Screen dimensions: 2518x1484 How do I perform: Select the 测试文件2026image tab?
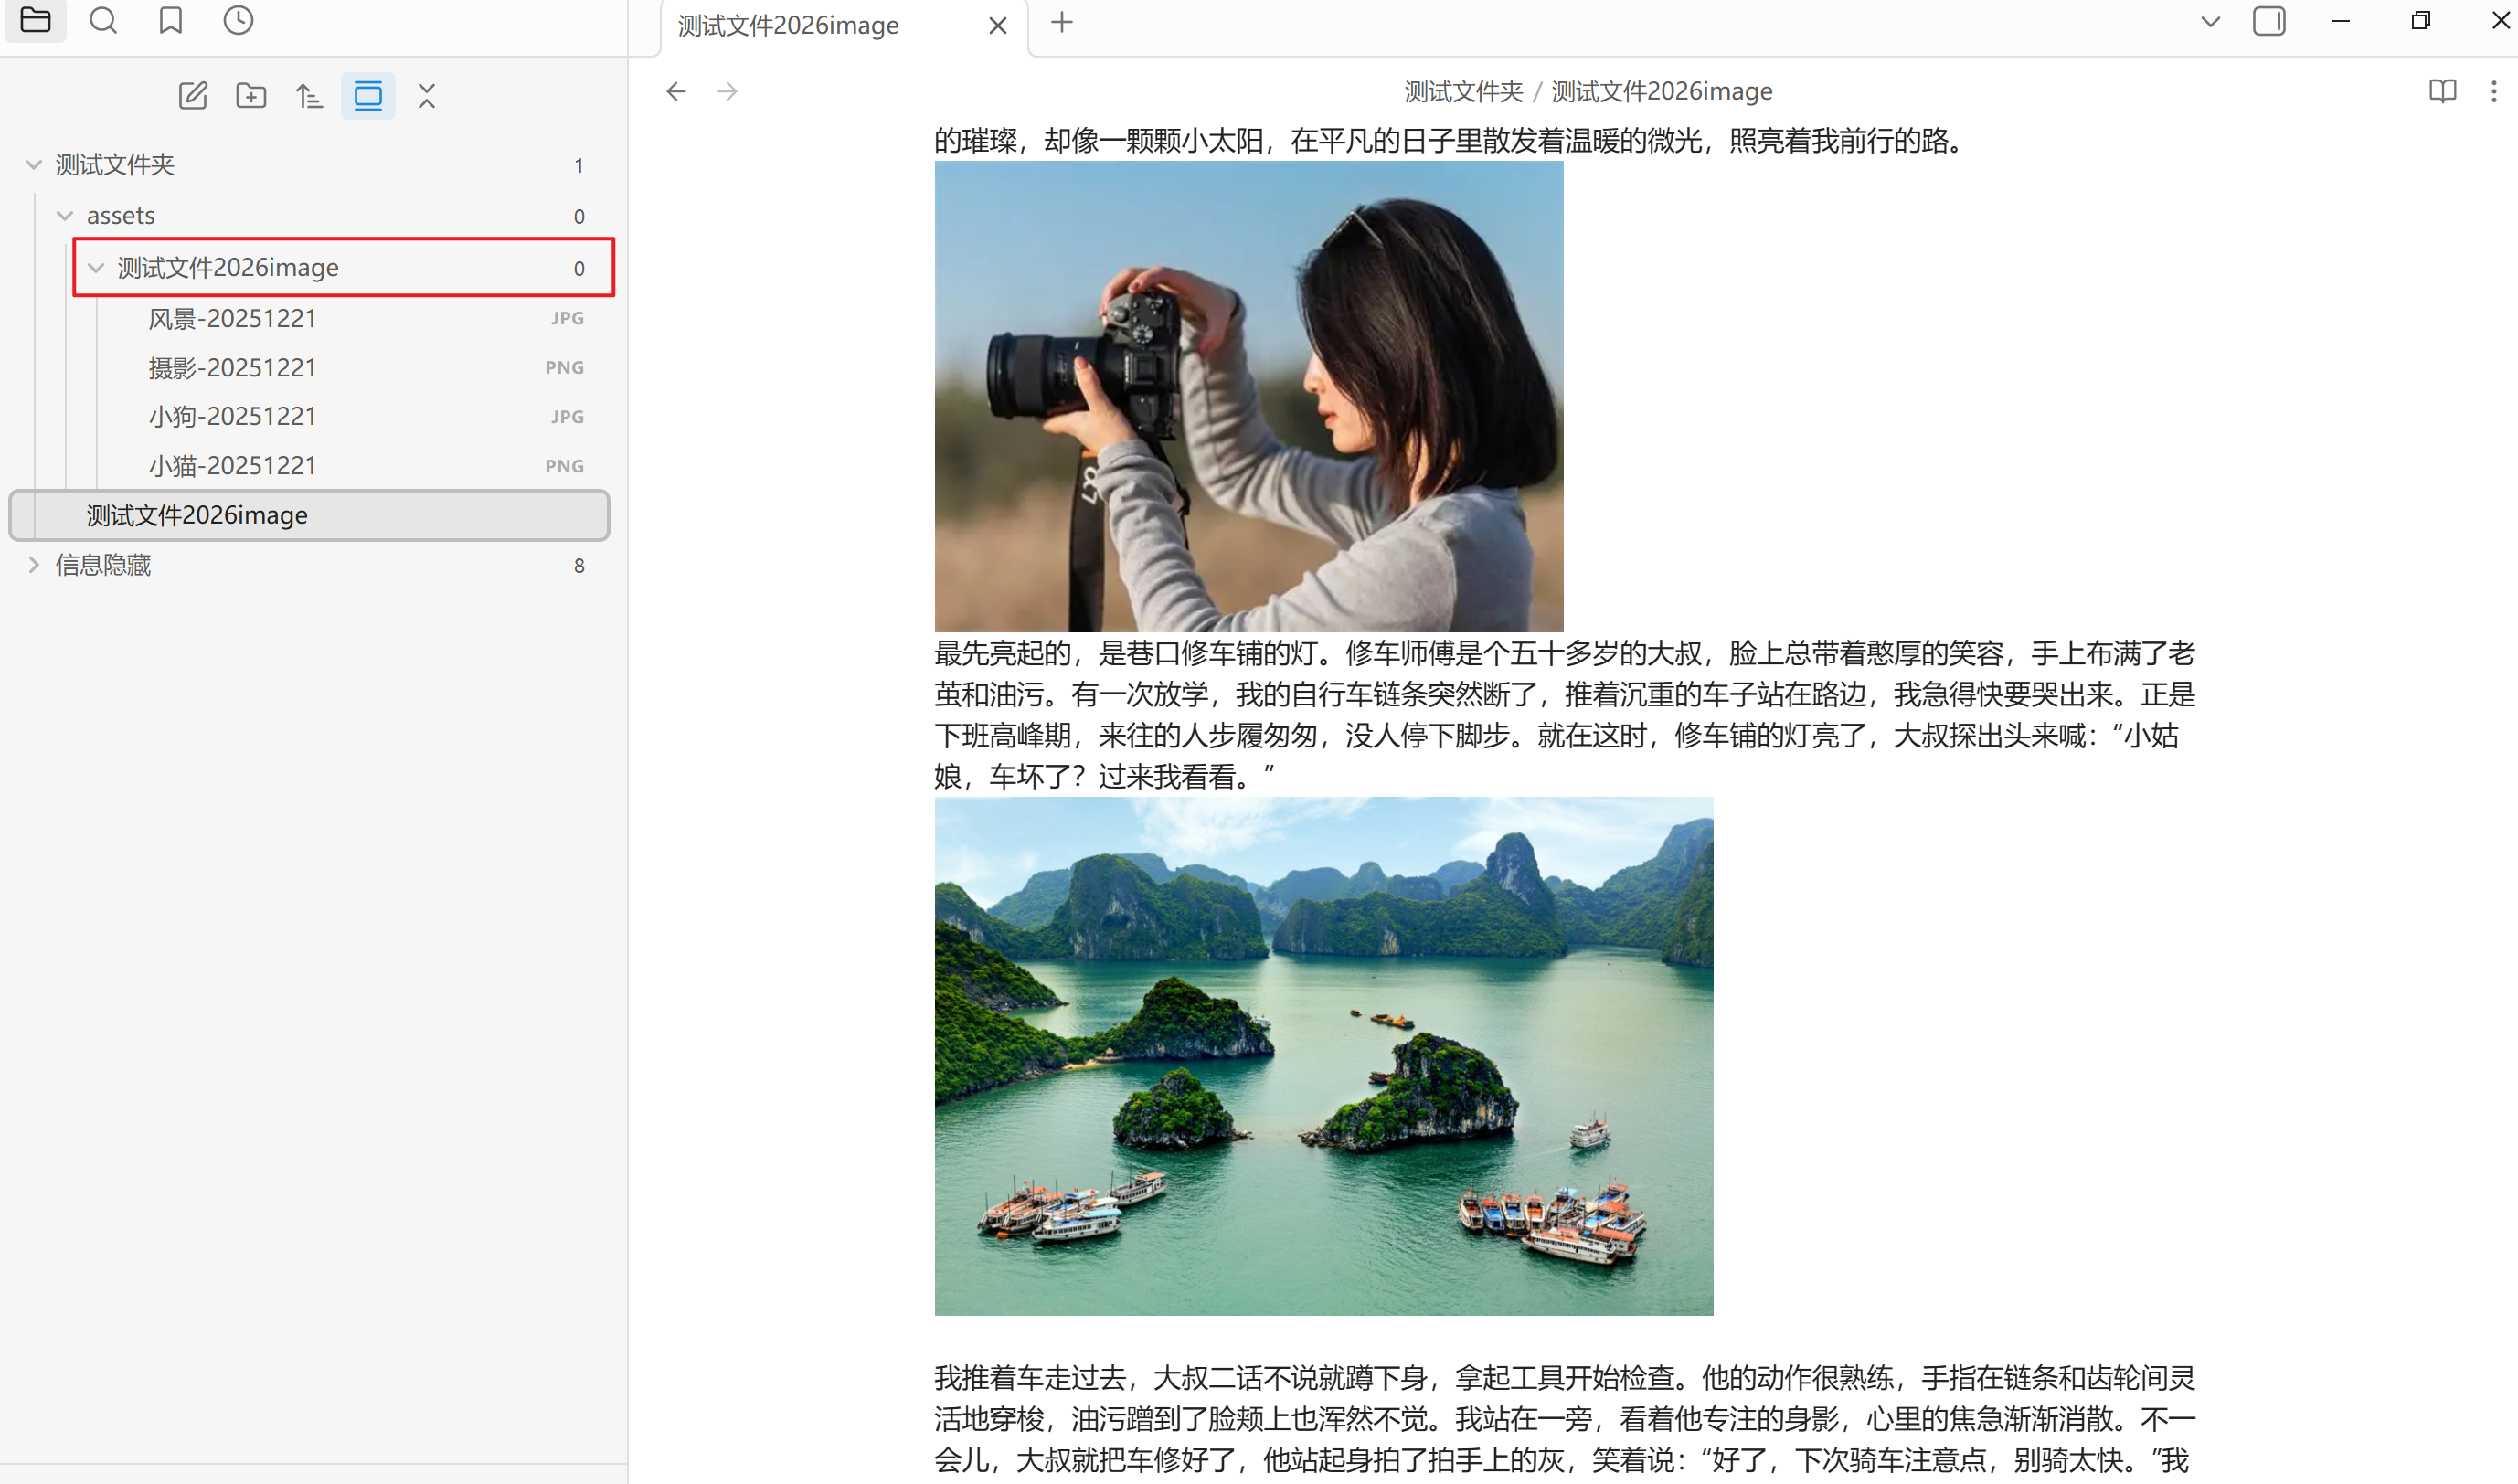pos(789,25)
